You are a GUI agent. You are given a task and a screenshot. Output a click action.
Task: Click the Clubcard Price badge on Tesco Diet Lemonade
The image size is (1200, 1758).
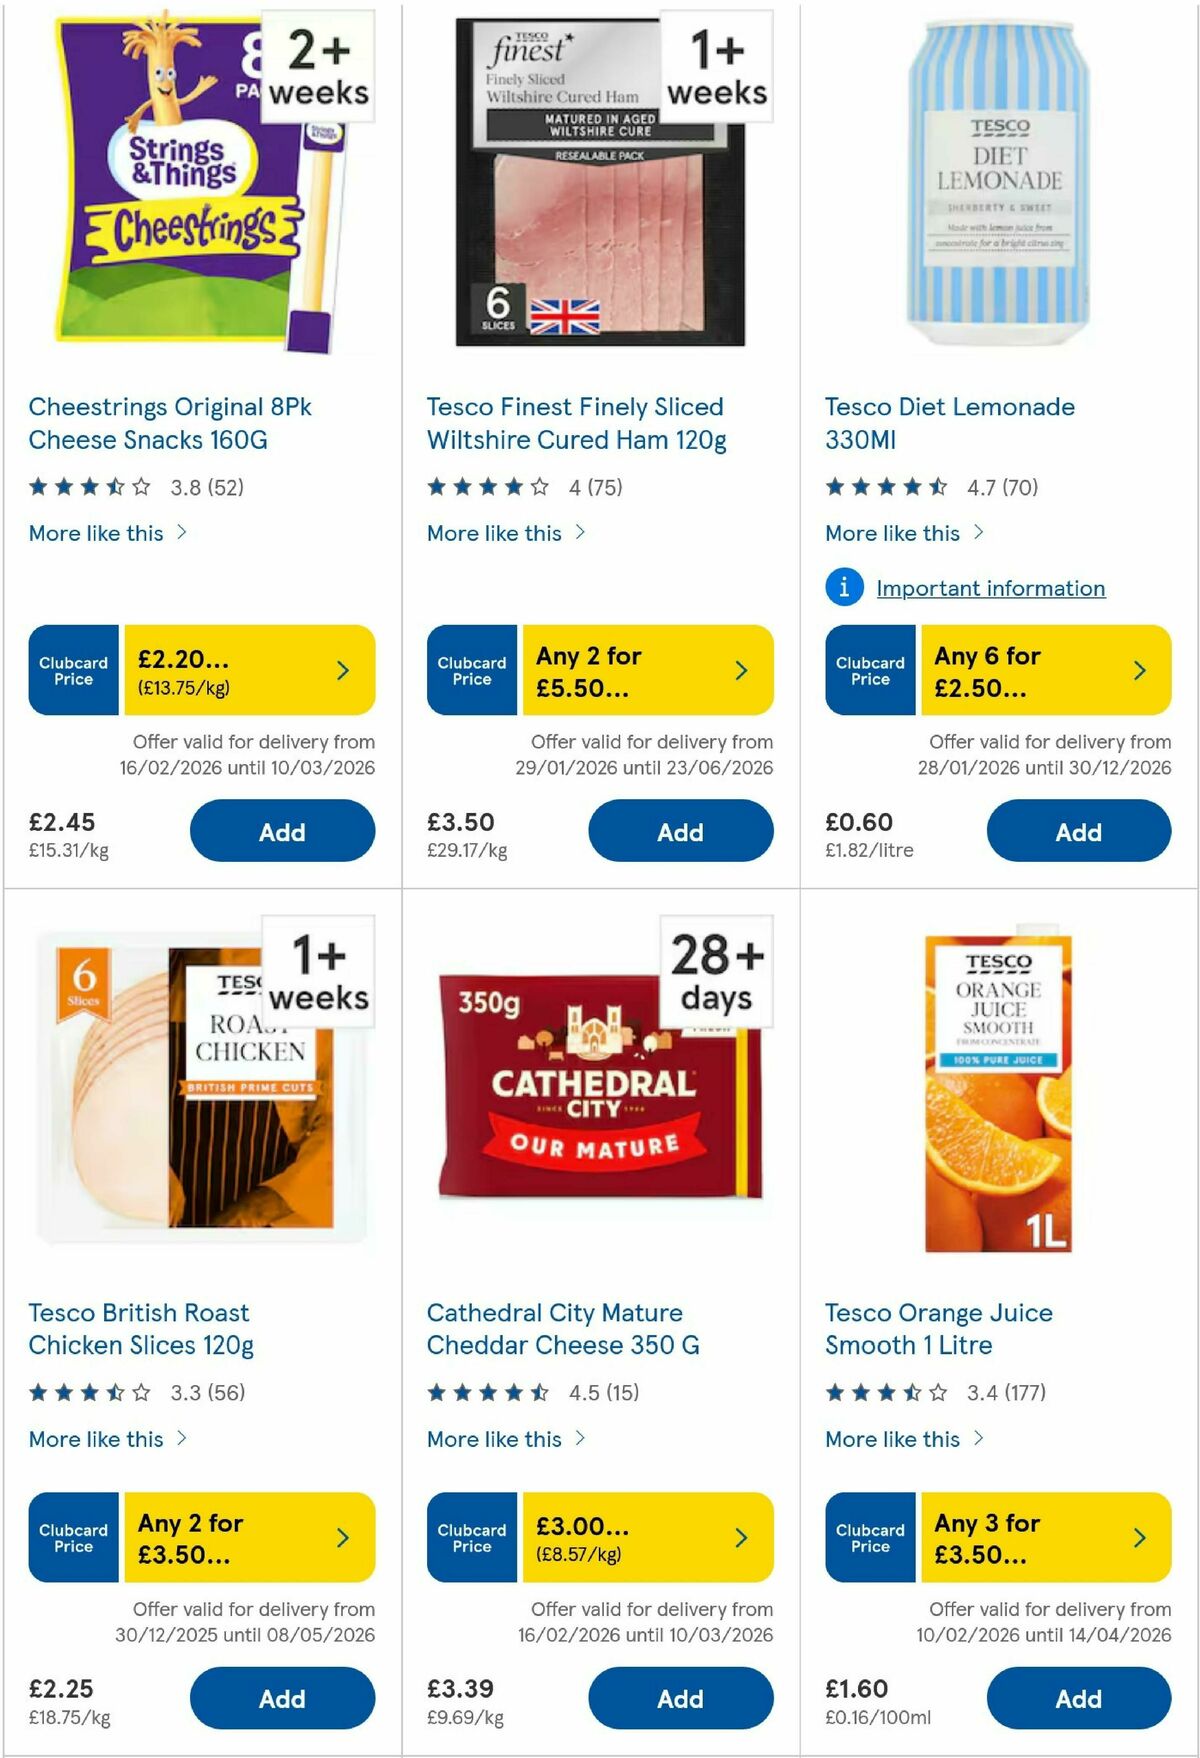(869, 670)
